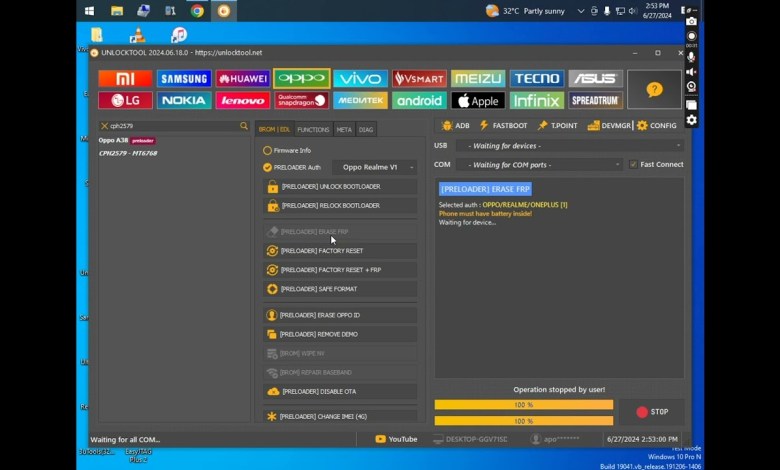Select the PRELOADER Auth radio option
The image size is (780, 470).
[267, 167]
